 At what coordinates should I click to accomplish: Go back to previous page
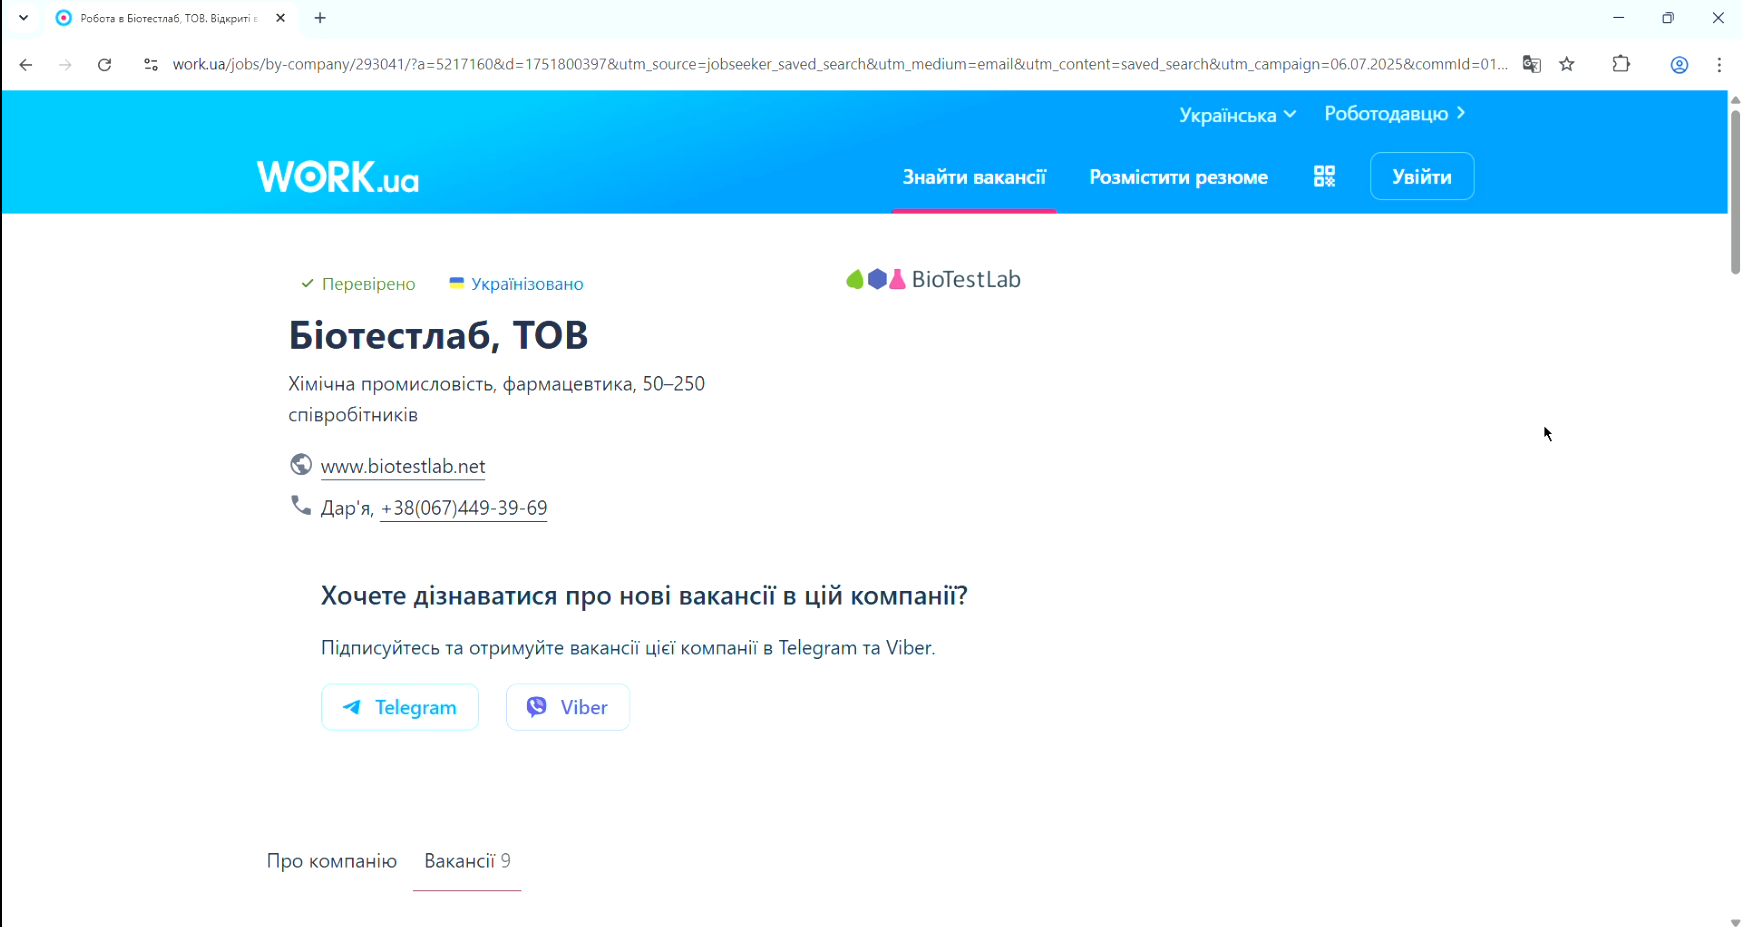click(26, 65)
